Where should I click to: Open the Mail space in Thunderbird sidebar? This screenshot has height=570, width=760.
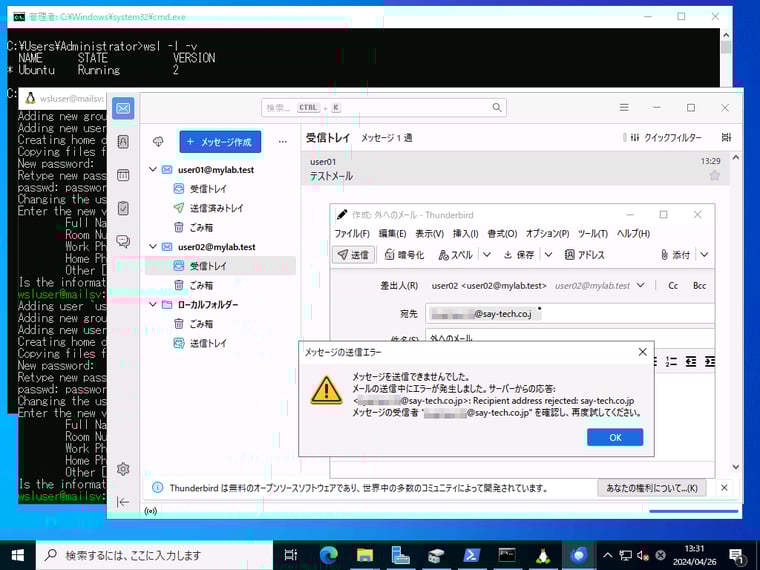point(123,108)
